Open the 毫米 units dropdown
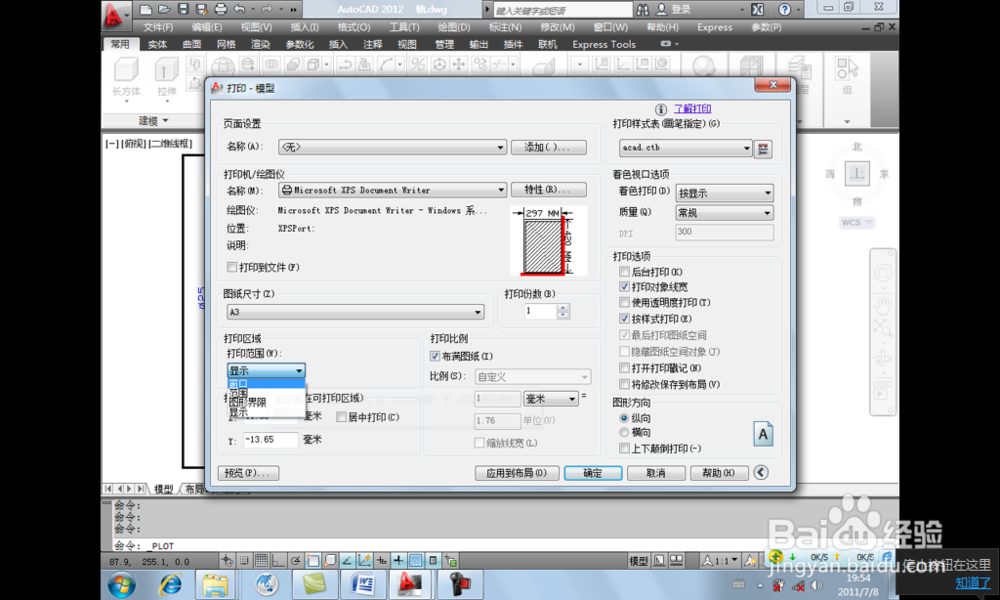The height and width of the screenshot is (600, 1000). tap(551, 399)
